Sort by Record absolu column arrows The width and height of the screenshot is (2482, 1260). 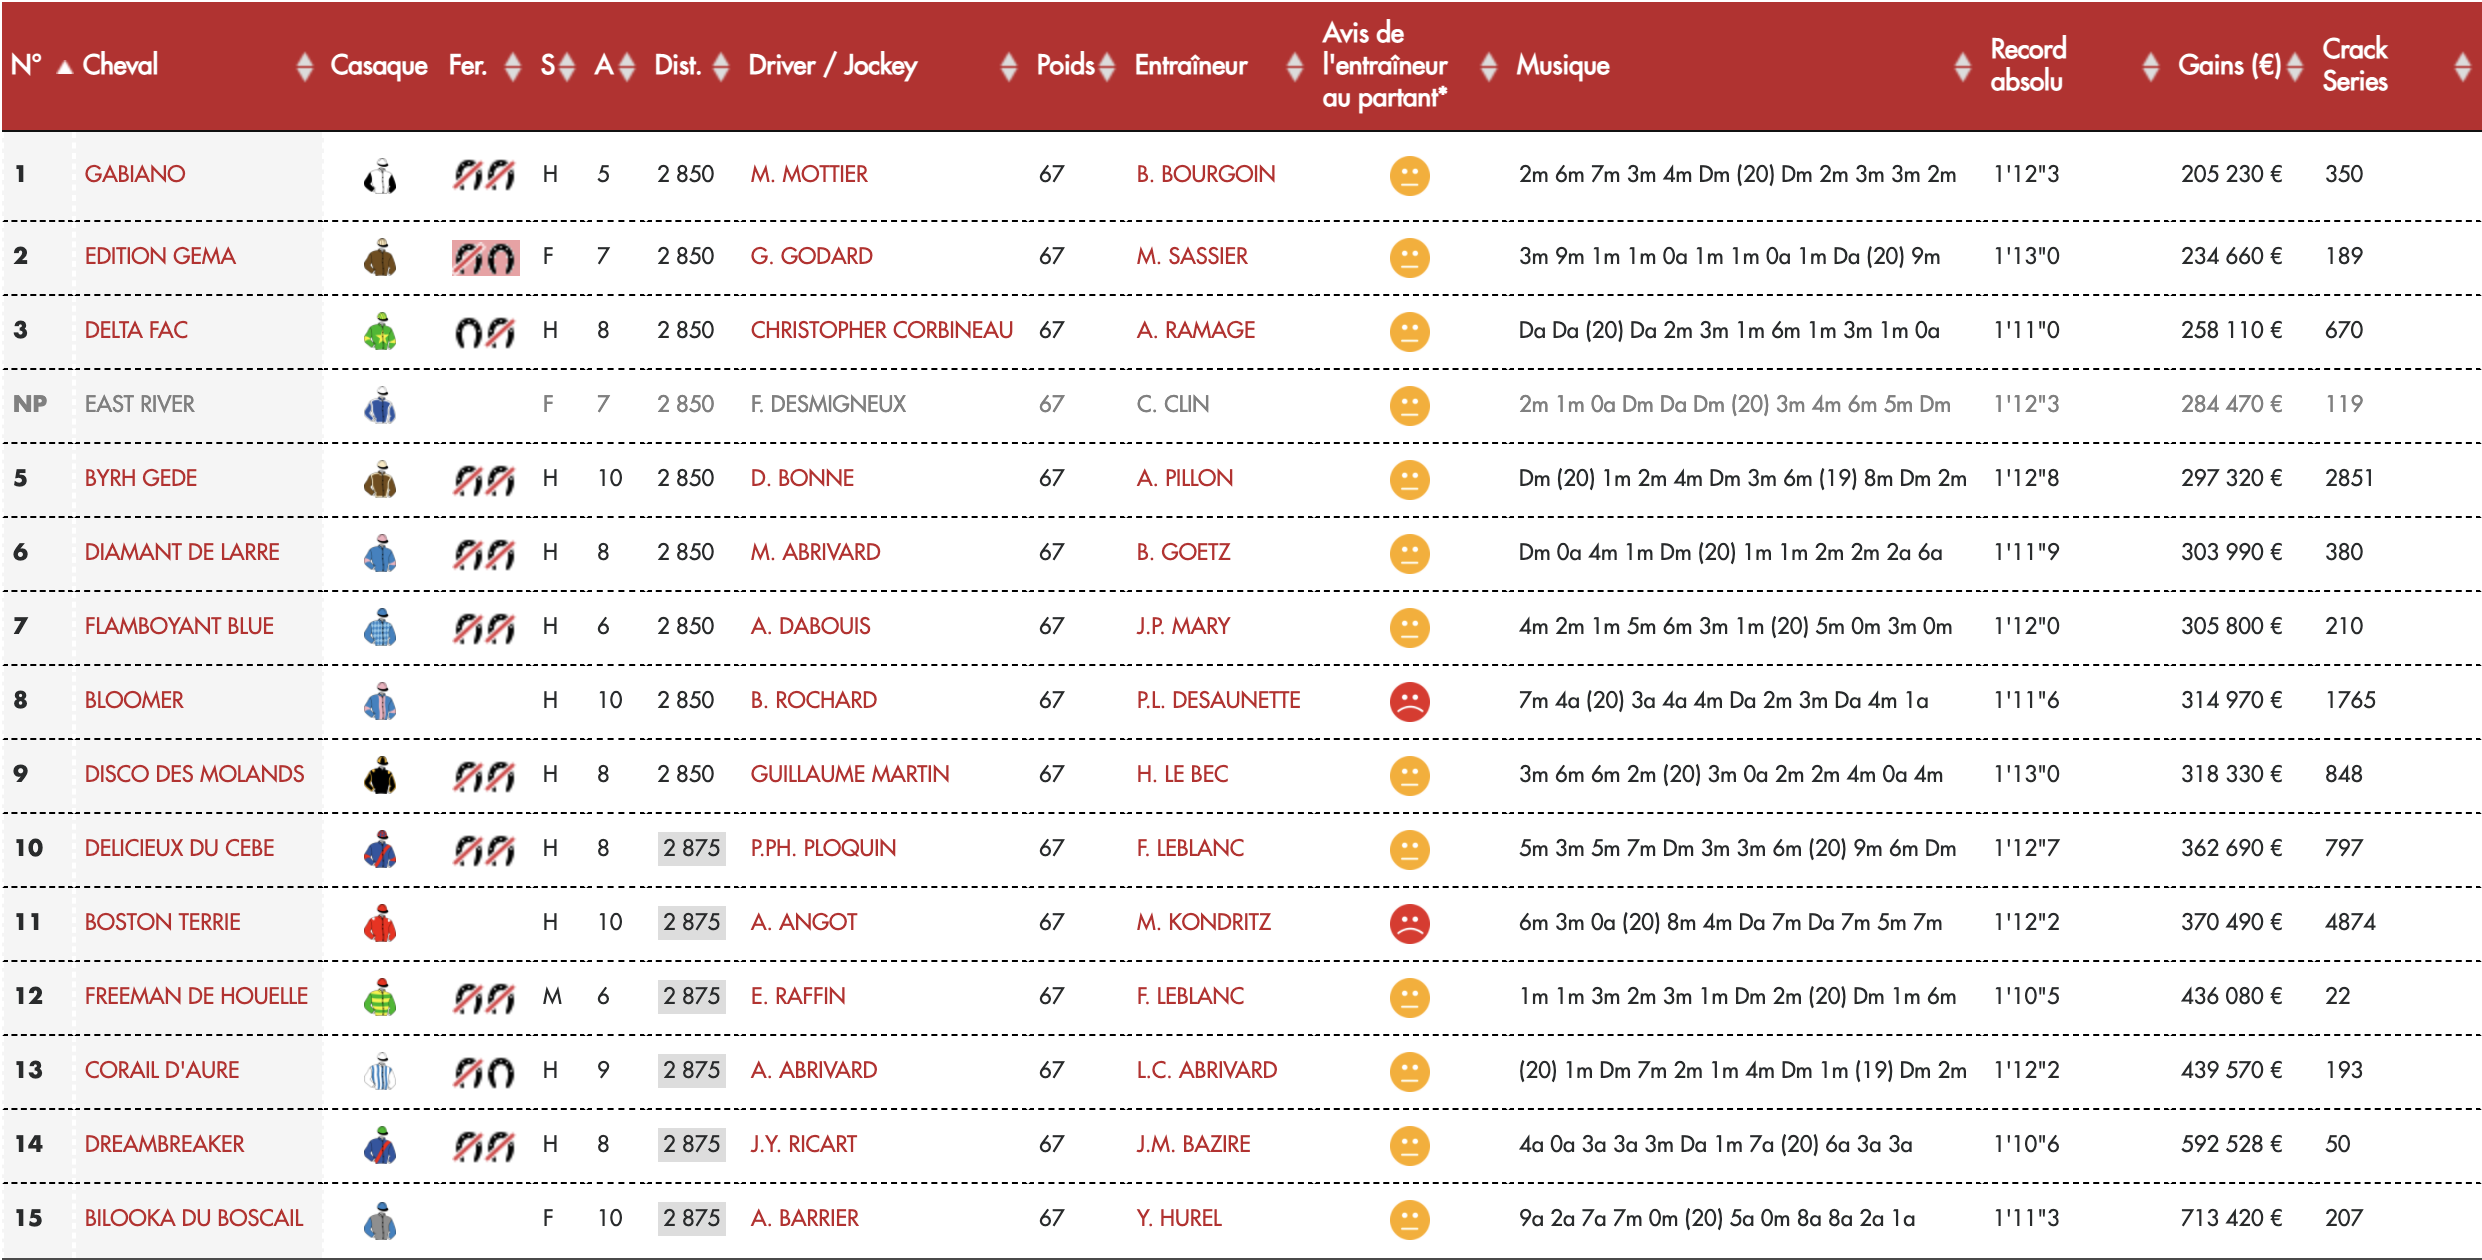pos(2151,66)
